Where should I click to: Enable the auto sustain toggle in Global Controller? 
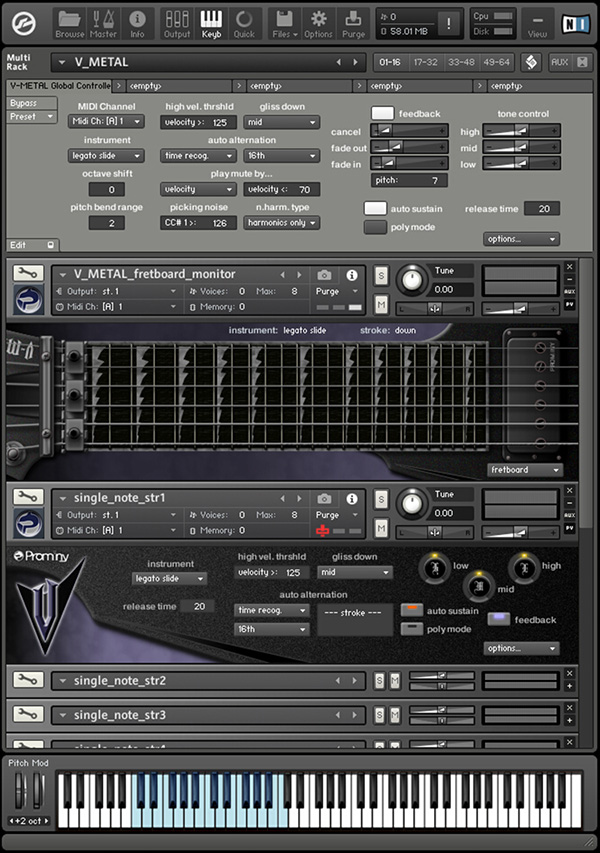[375, 209]
